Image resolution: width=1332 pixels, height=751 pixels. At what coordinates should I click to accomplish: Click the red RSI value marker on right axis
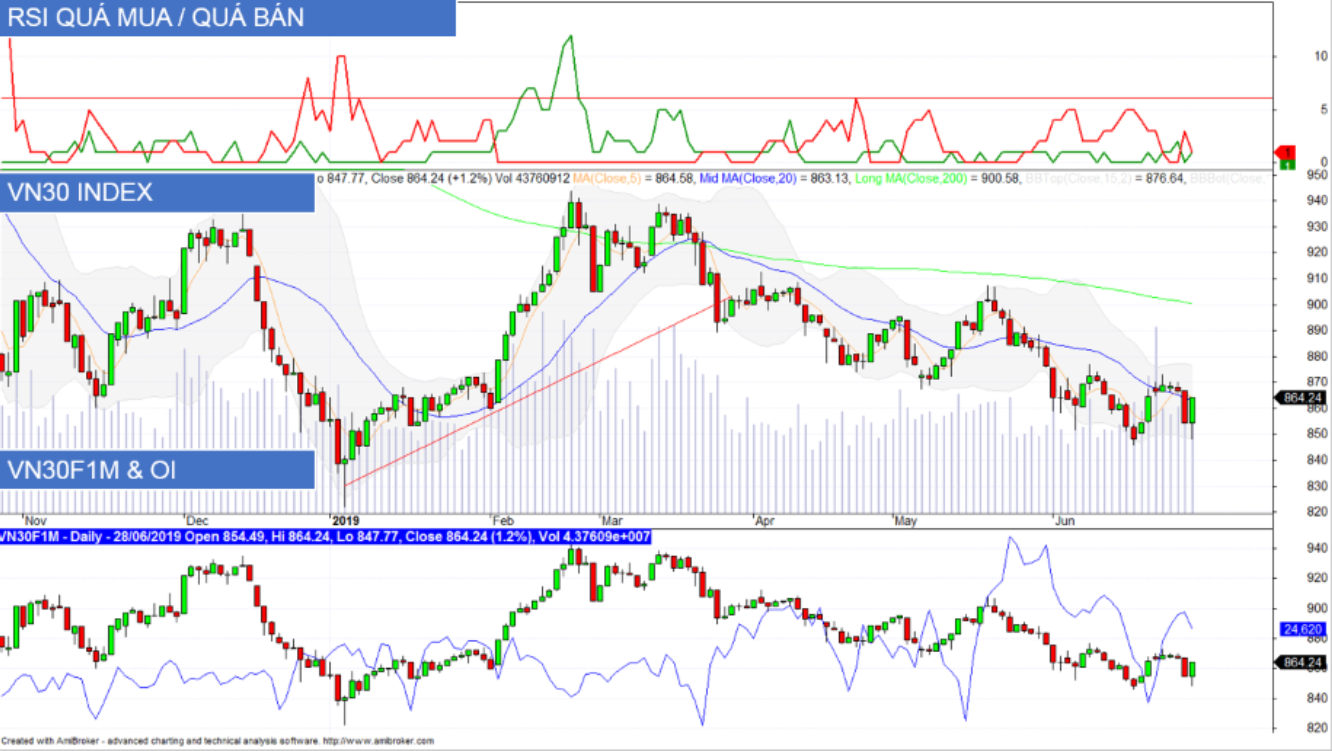1287,151
